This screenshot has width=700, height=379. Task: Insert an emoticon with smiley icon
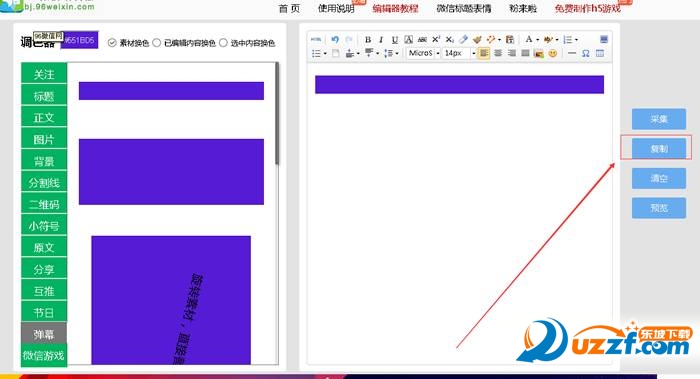[x=553, y=54]
